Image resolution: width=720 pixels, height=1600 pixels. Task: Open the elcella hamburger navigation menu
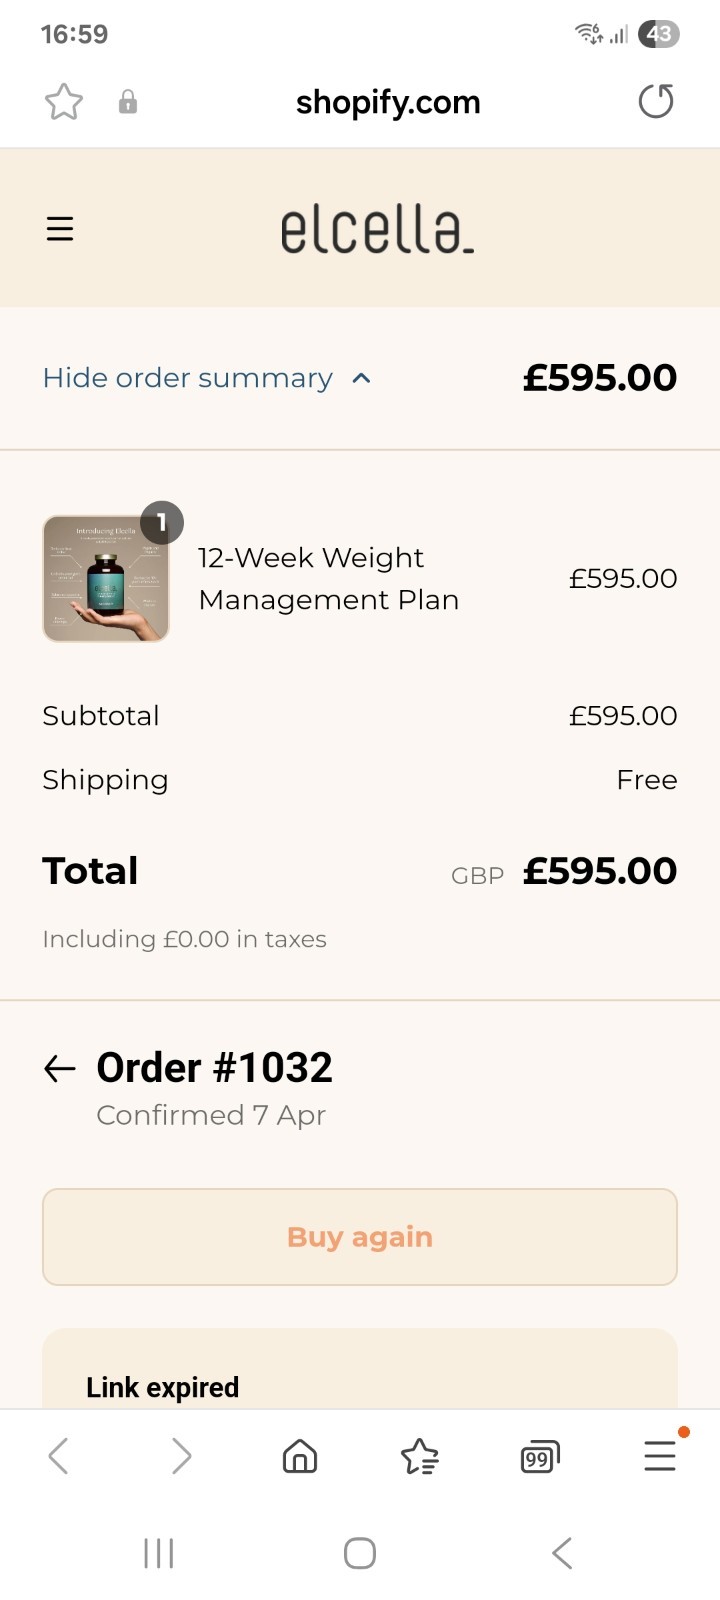tap(60, 228)
